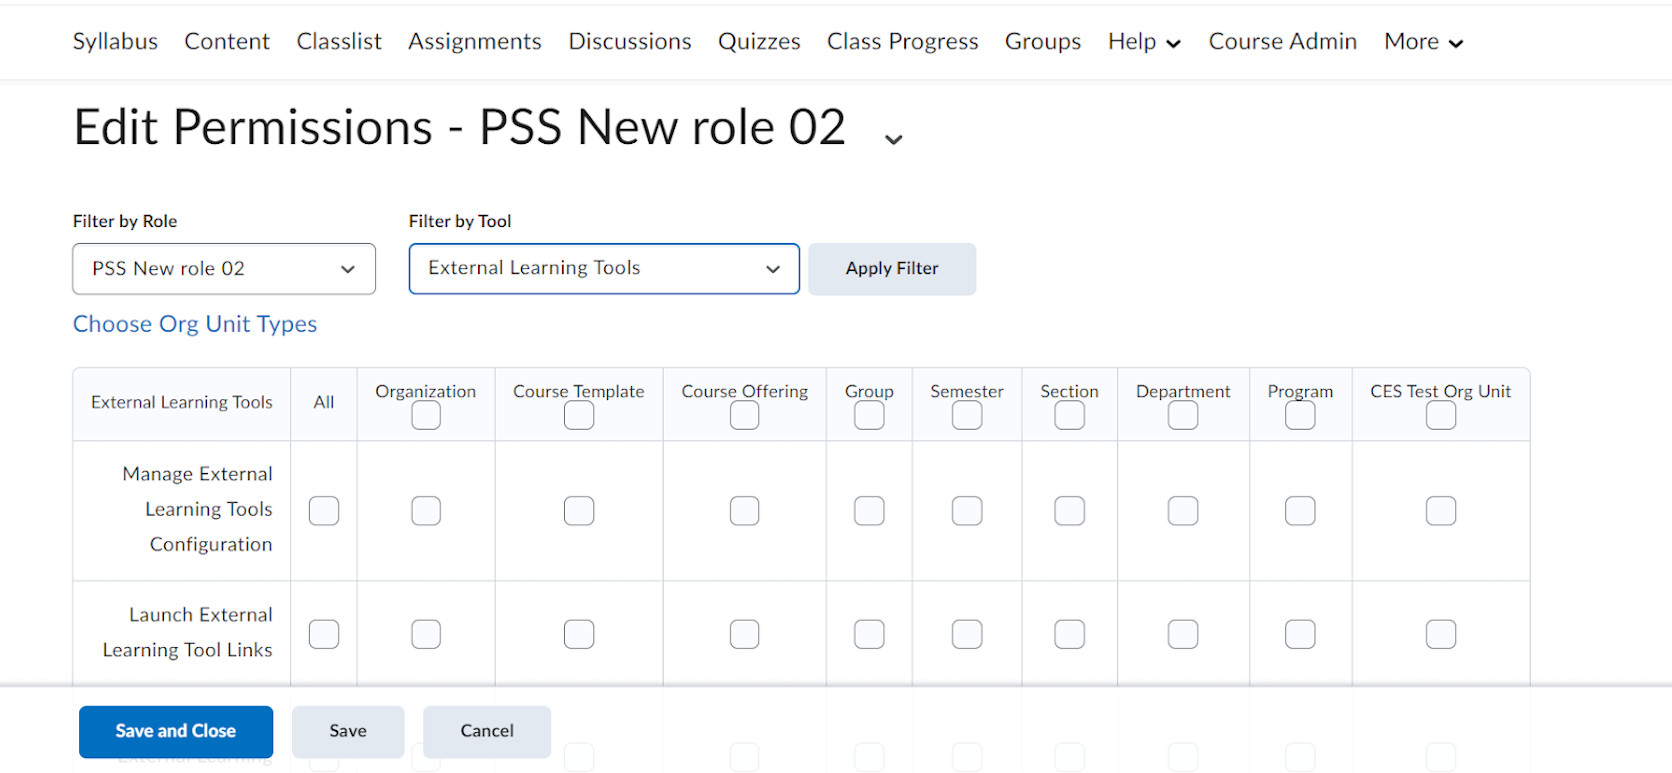Go to Content in navbar
This screenshot has height=773, width=1672.
point(227,41)
